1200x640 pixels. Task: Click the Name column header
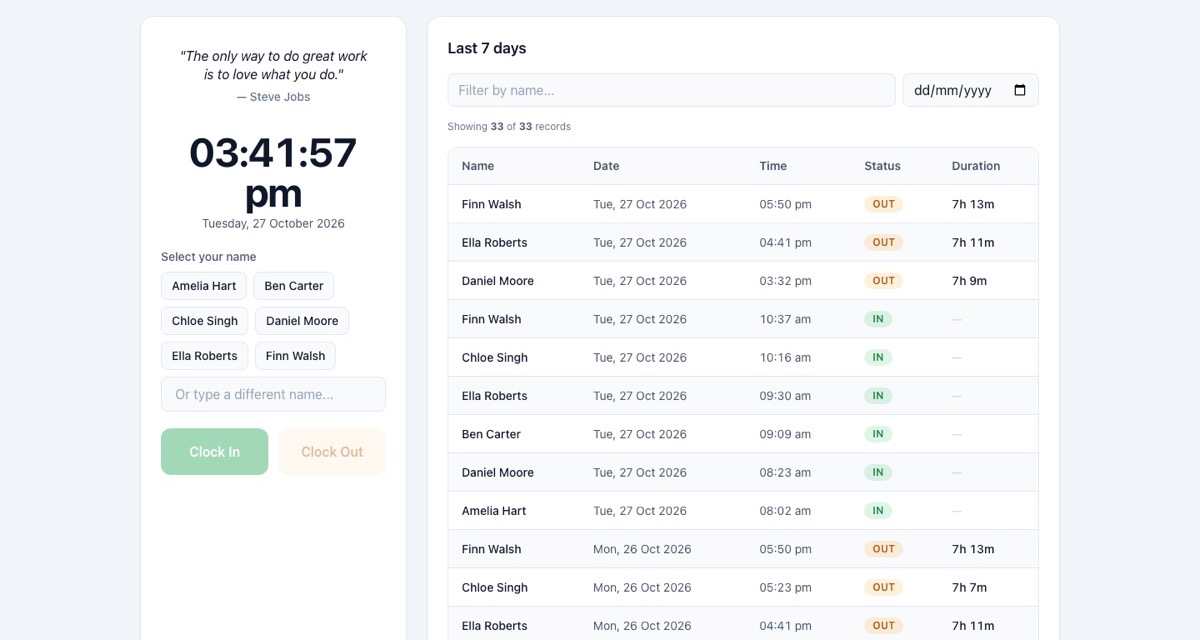coord(478,166)
